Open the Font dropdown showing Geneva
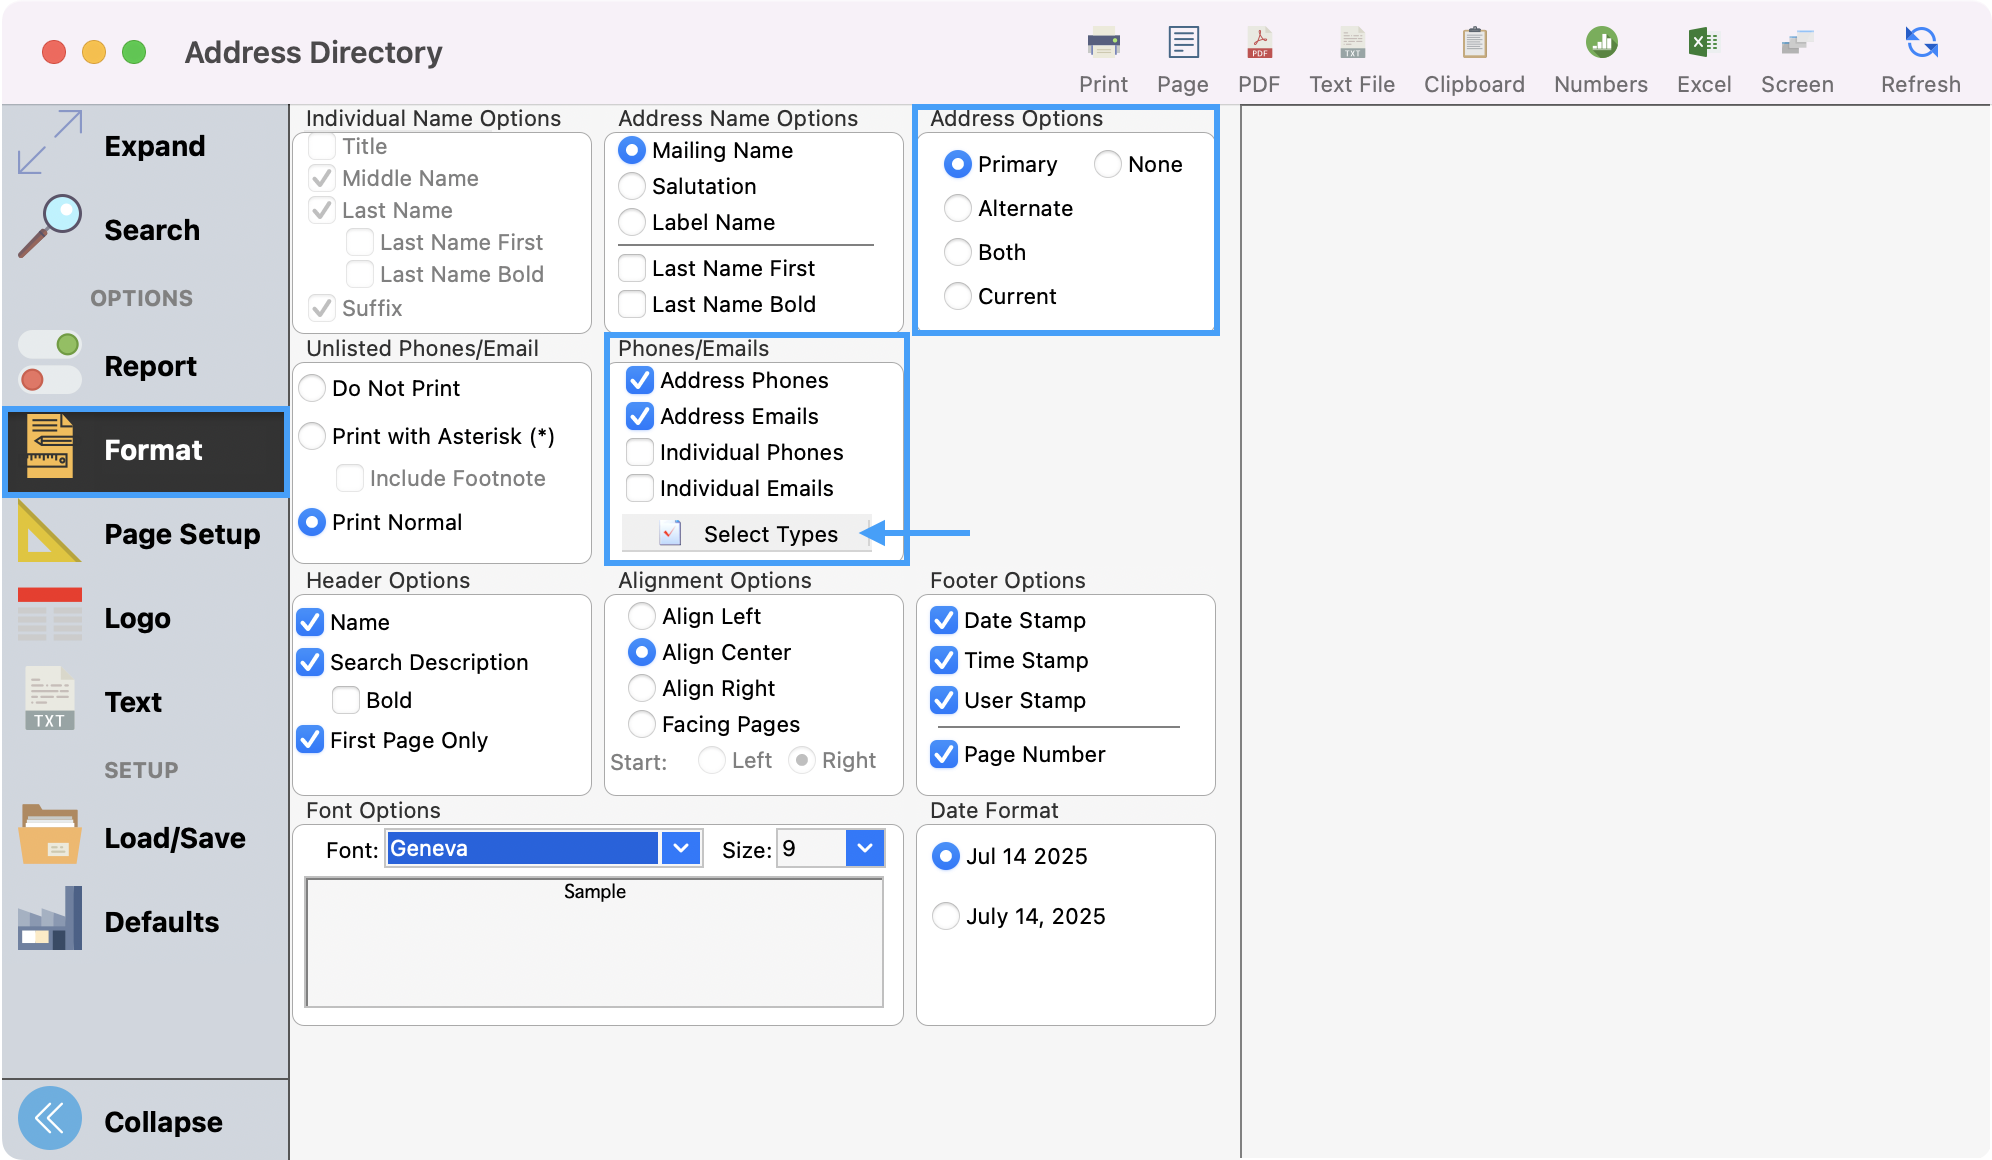1992x1160 pixels. coord(681,848)
